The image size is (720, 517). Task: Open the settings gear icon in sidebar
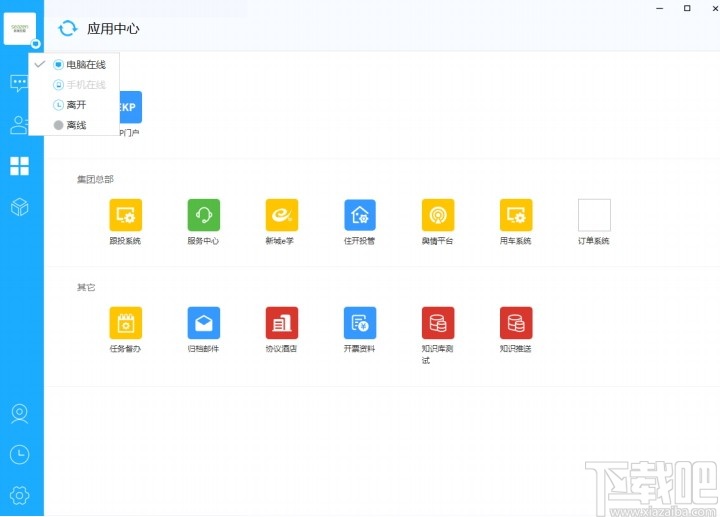click(19, 495)
